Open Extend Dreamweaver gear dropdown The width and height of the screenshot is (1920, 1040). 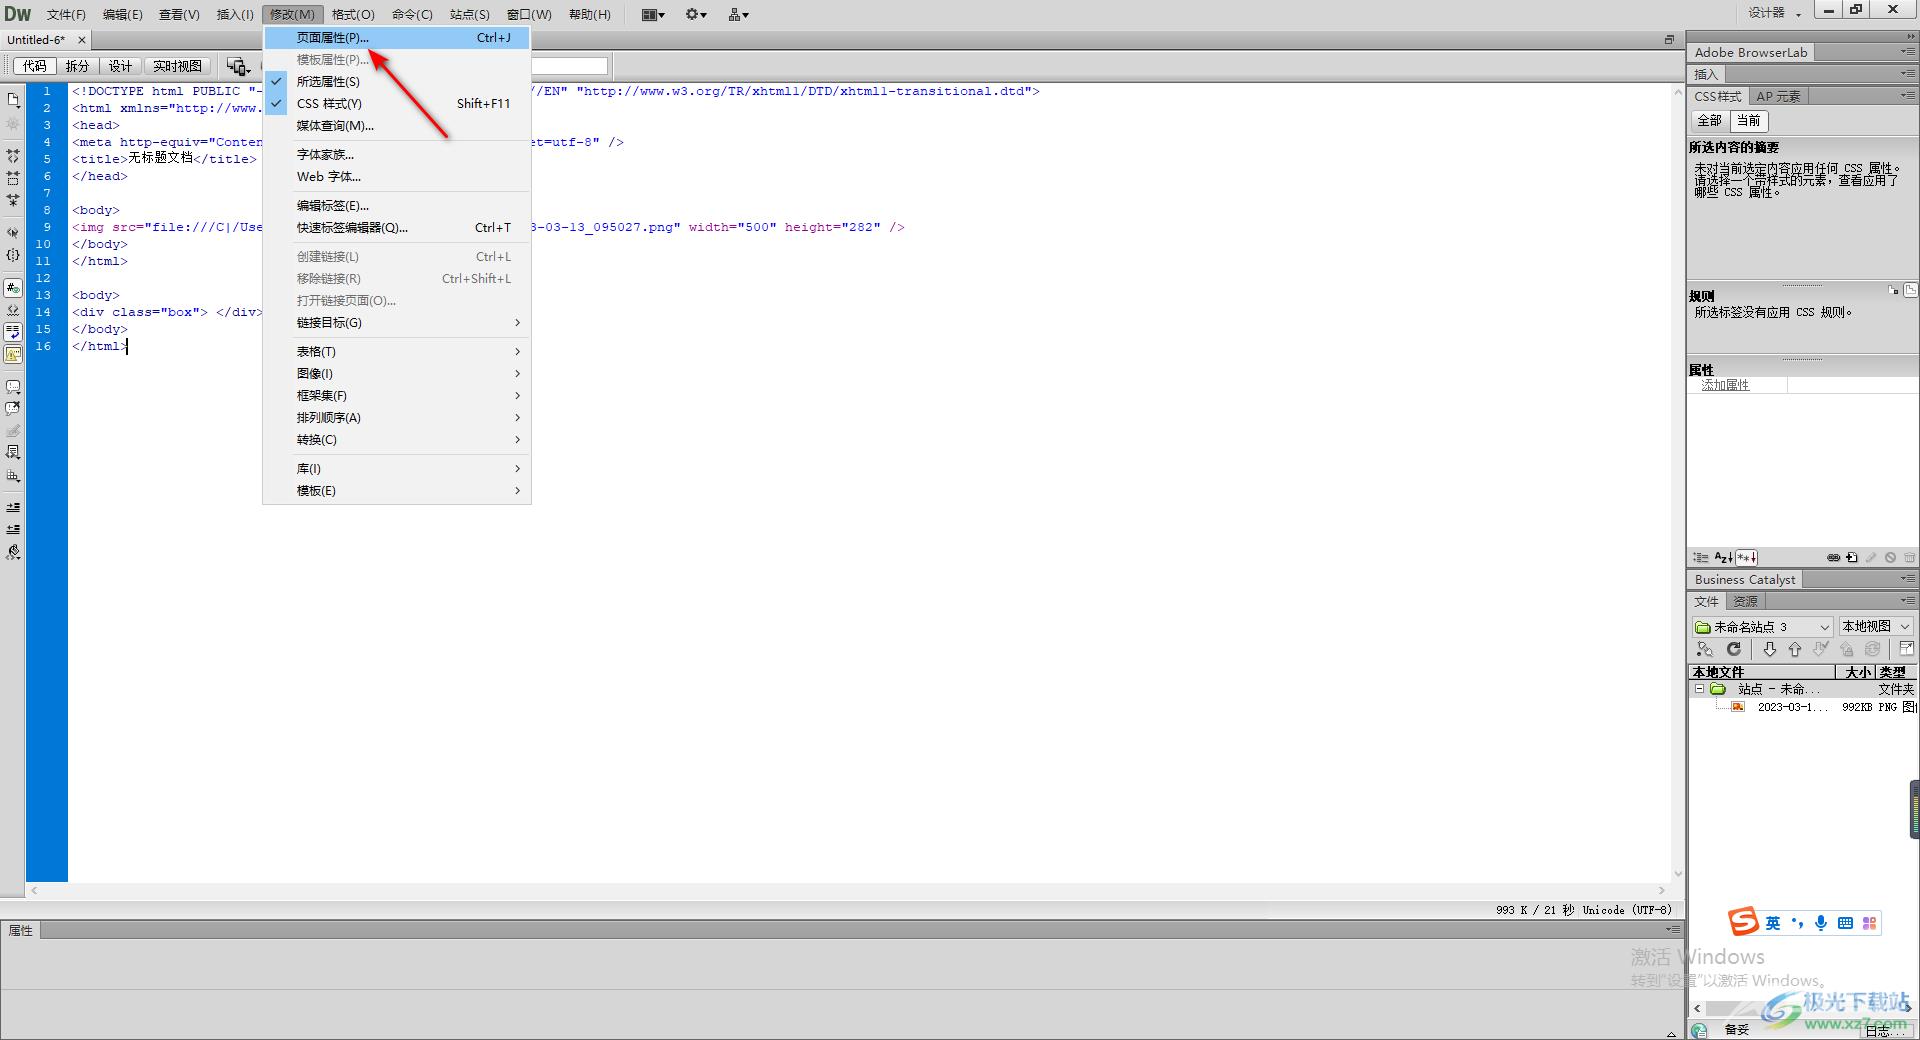coord(696,14)
